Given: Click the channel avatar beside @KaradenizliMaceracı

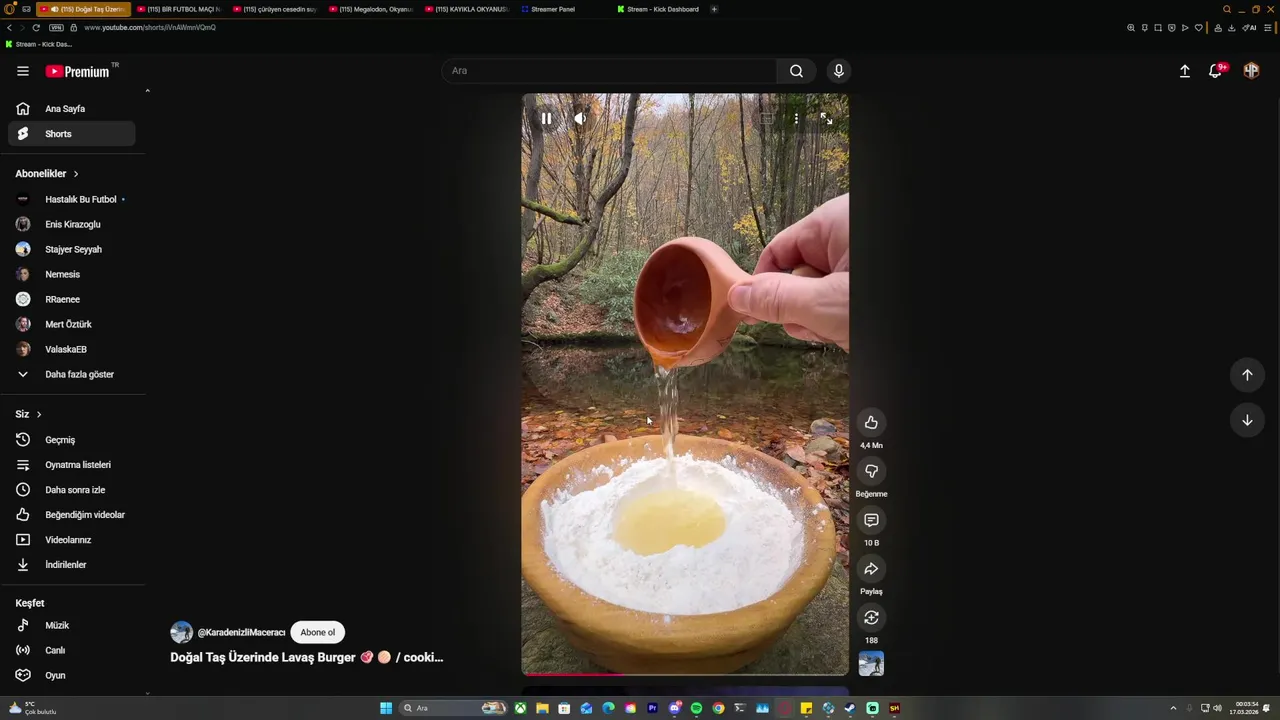Looking at the screenshot, I should (181, 632).
